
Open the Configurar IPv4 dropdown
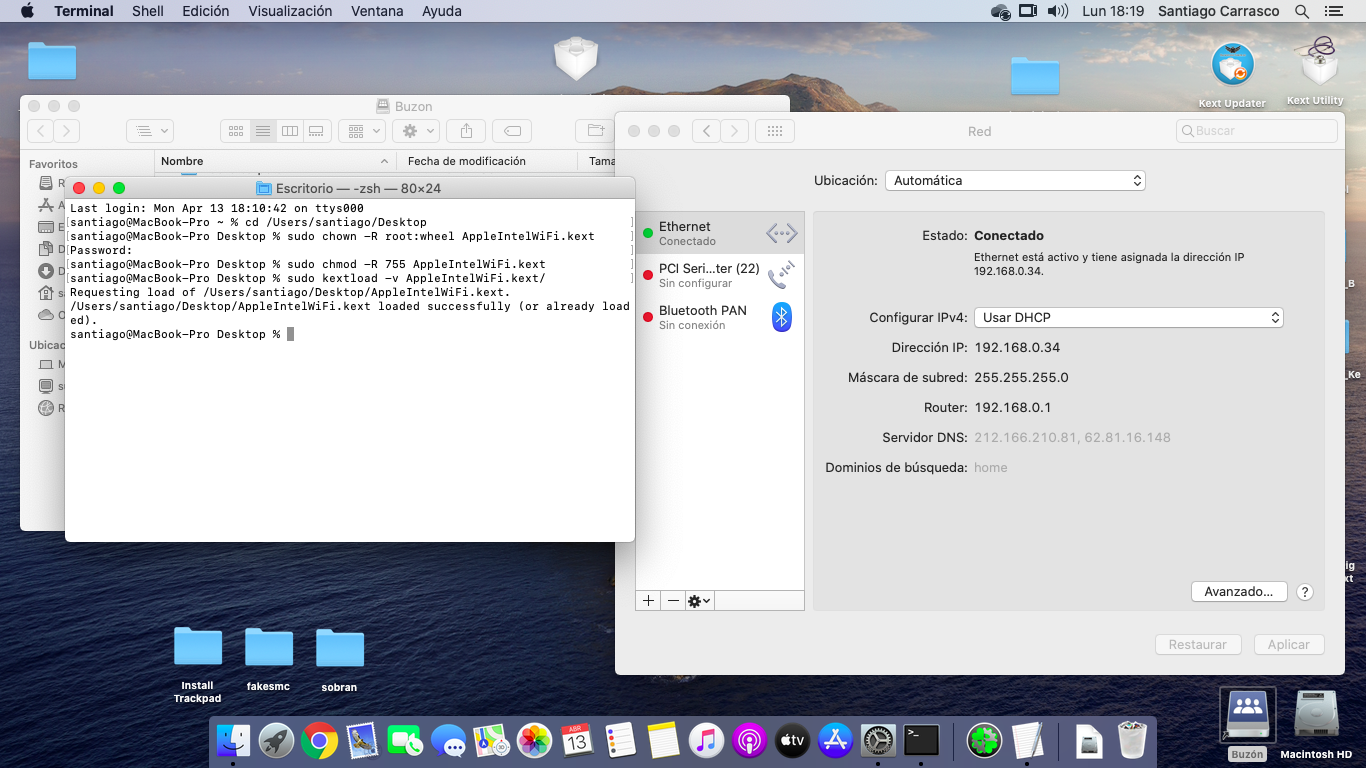click(1129, 317)
